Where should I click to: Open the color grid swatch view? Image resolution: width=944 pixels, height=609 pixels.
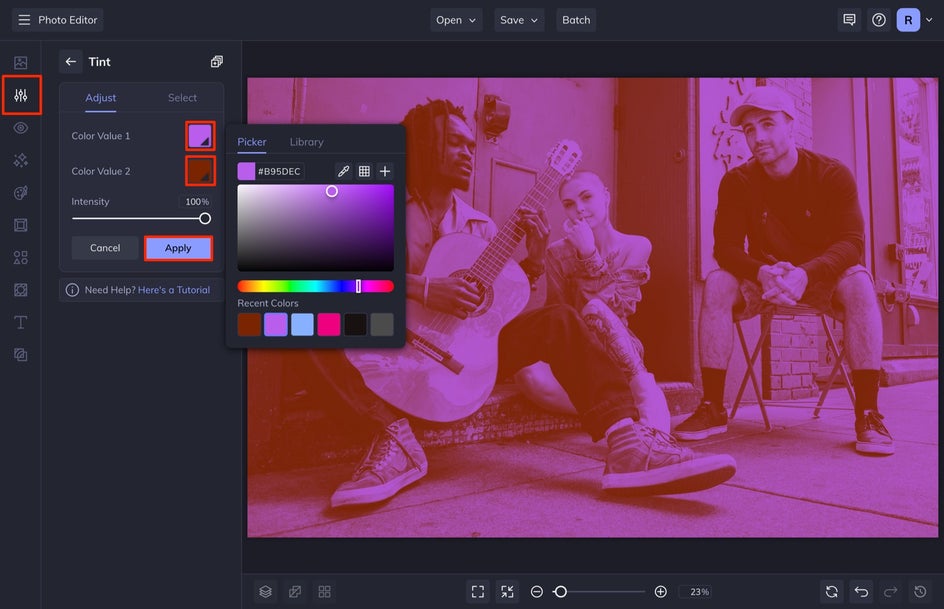click(x=364, y=172)
